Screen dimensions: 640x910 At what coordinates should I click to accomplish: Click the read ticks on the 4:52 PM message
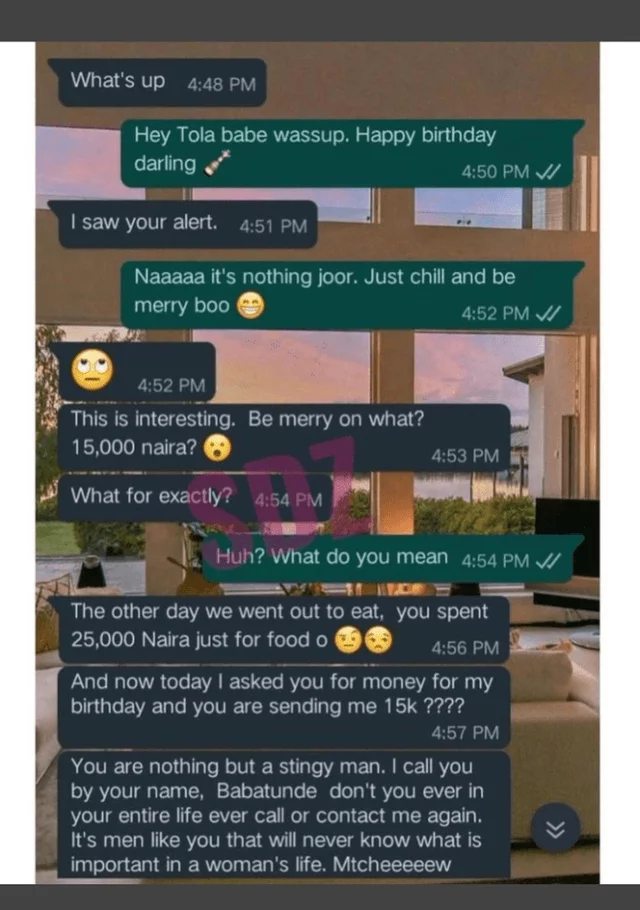coord(548,313)
